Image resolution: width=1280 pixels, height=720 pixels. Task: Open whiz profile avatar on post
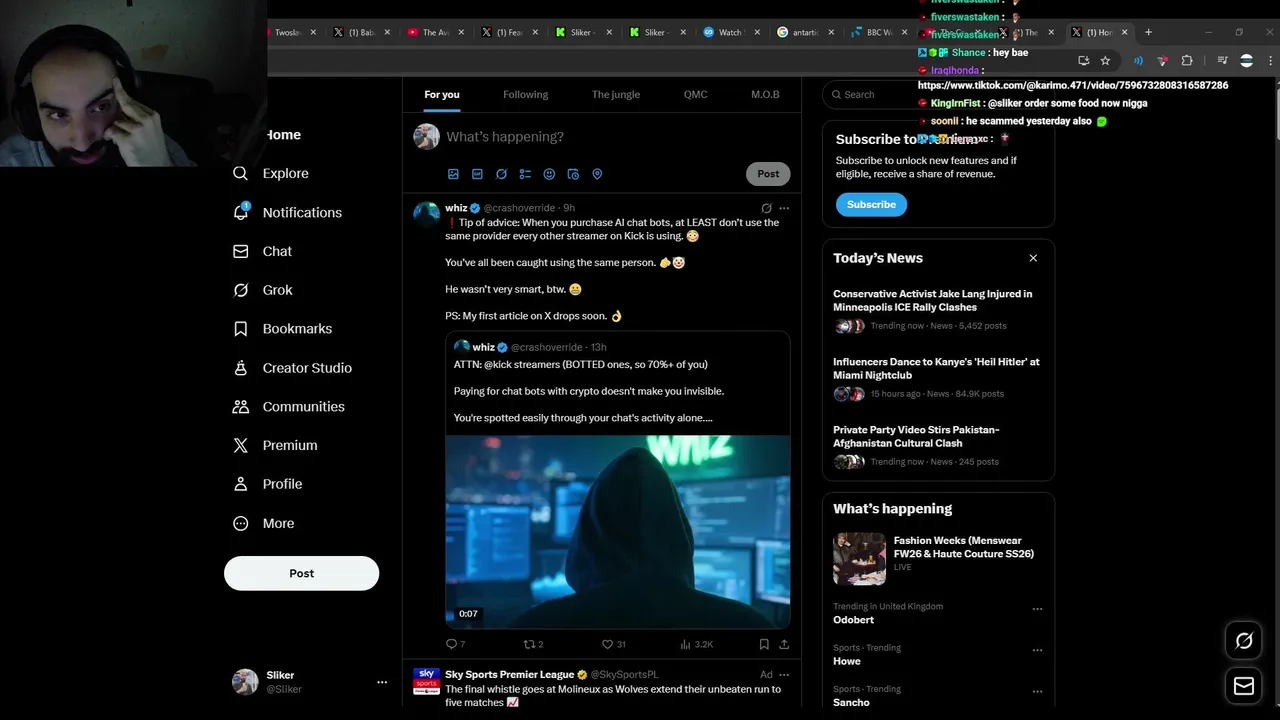point(427,214)
